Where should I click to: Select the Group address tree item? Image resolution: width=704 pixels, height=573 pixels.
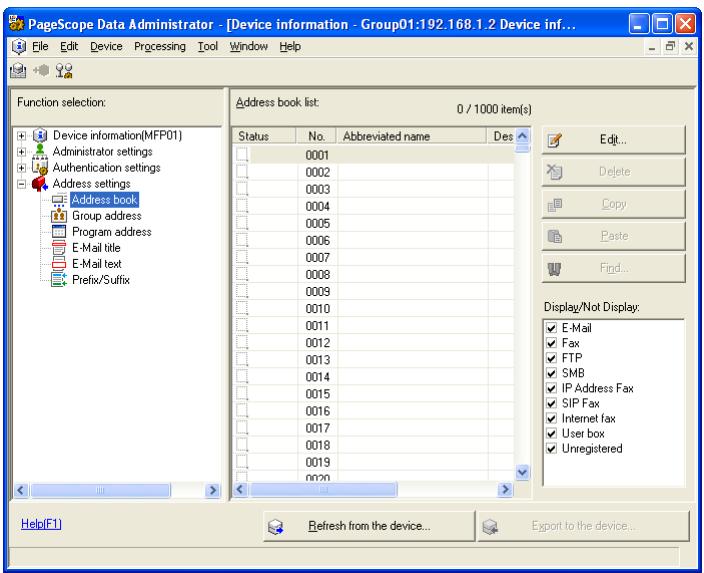pyautogui.click(x=107, y=216)
